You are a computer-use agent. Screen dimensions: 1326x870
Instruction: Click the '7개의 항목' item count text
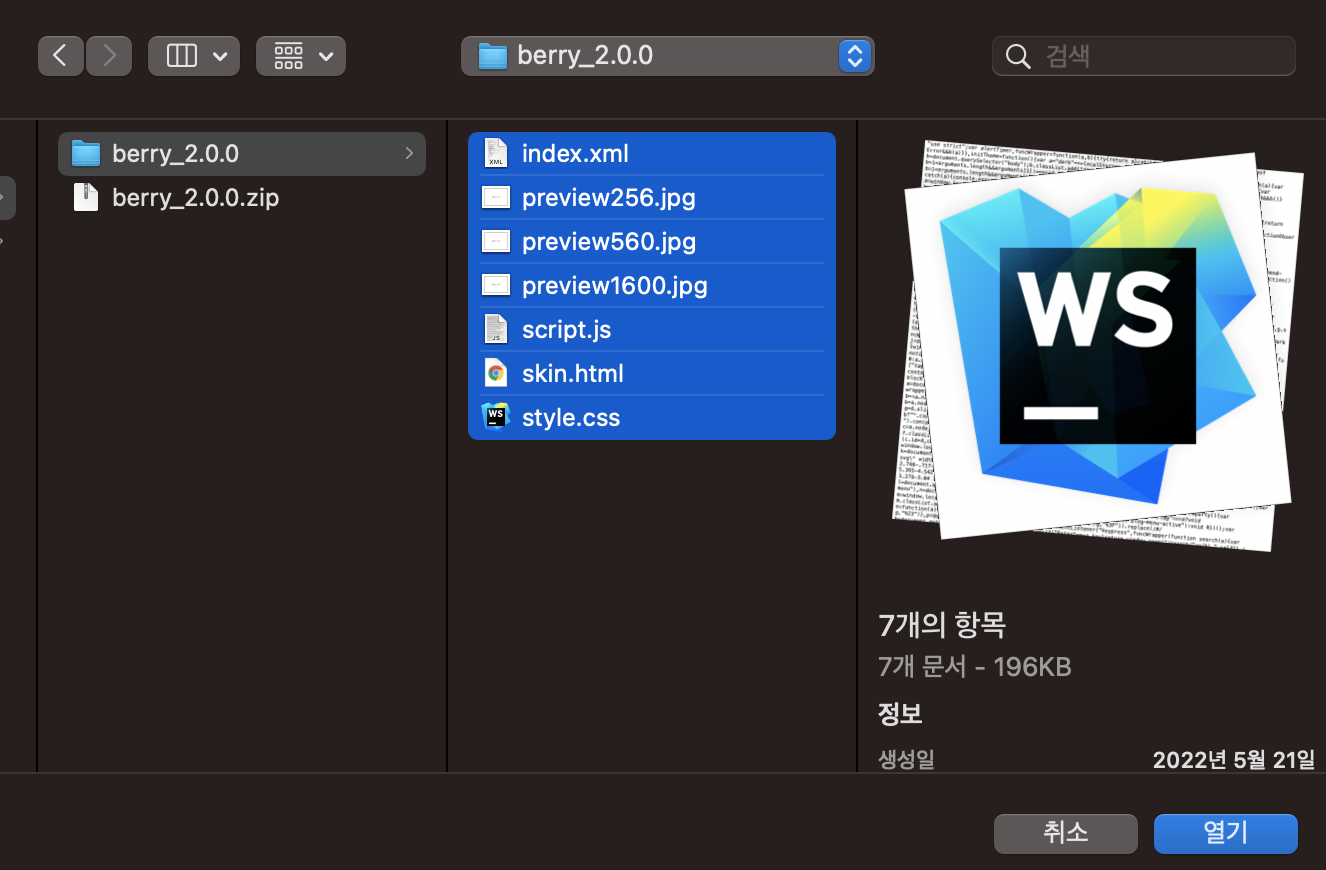click(941, 626)
